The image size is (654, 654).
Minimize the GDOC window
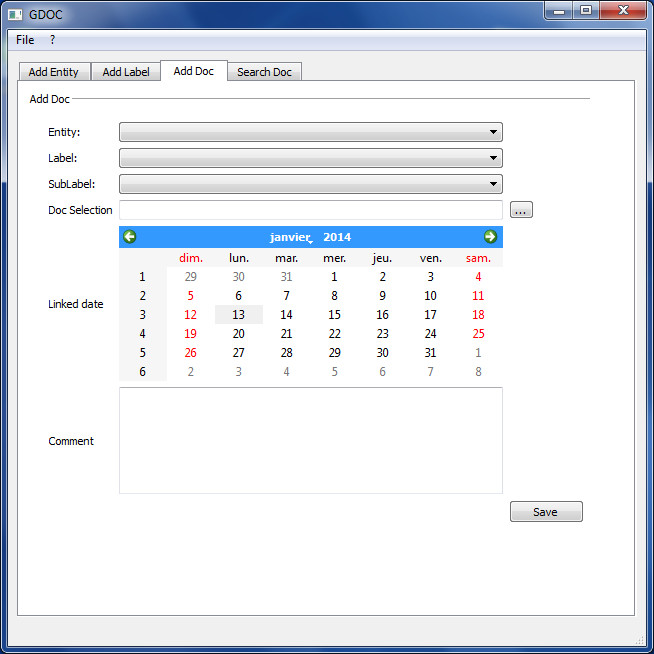click(x=559, y=10)
